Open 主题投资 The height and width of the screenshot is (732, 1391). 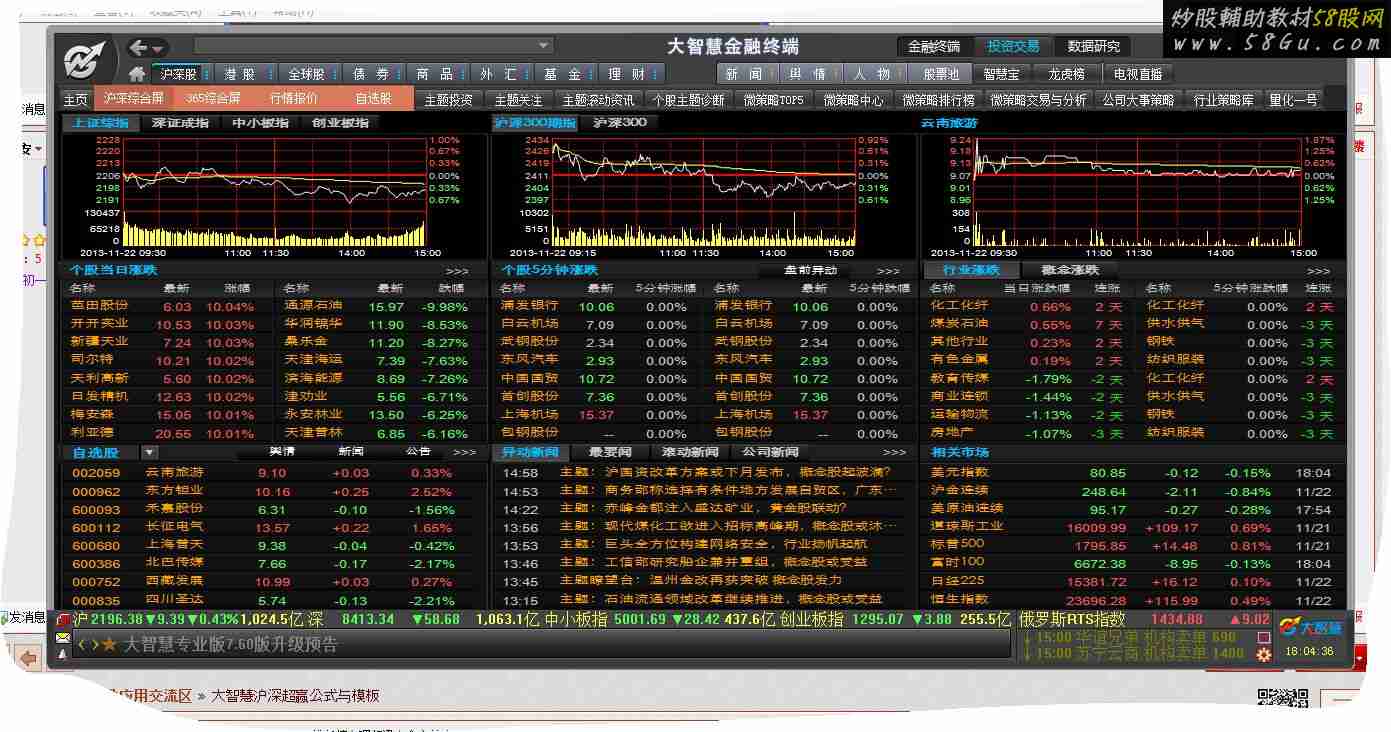448,100
